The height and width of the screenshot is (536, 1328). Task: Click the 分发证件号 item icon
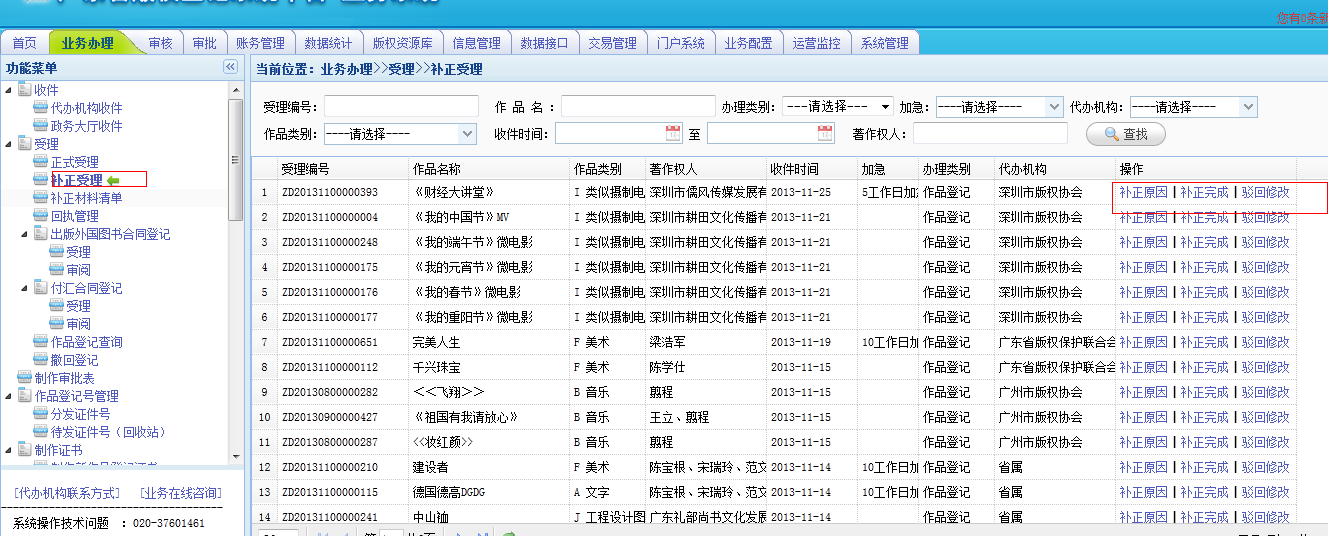[x=41, y=414]
